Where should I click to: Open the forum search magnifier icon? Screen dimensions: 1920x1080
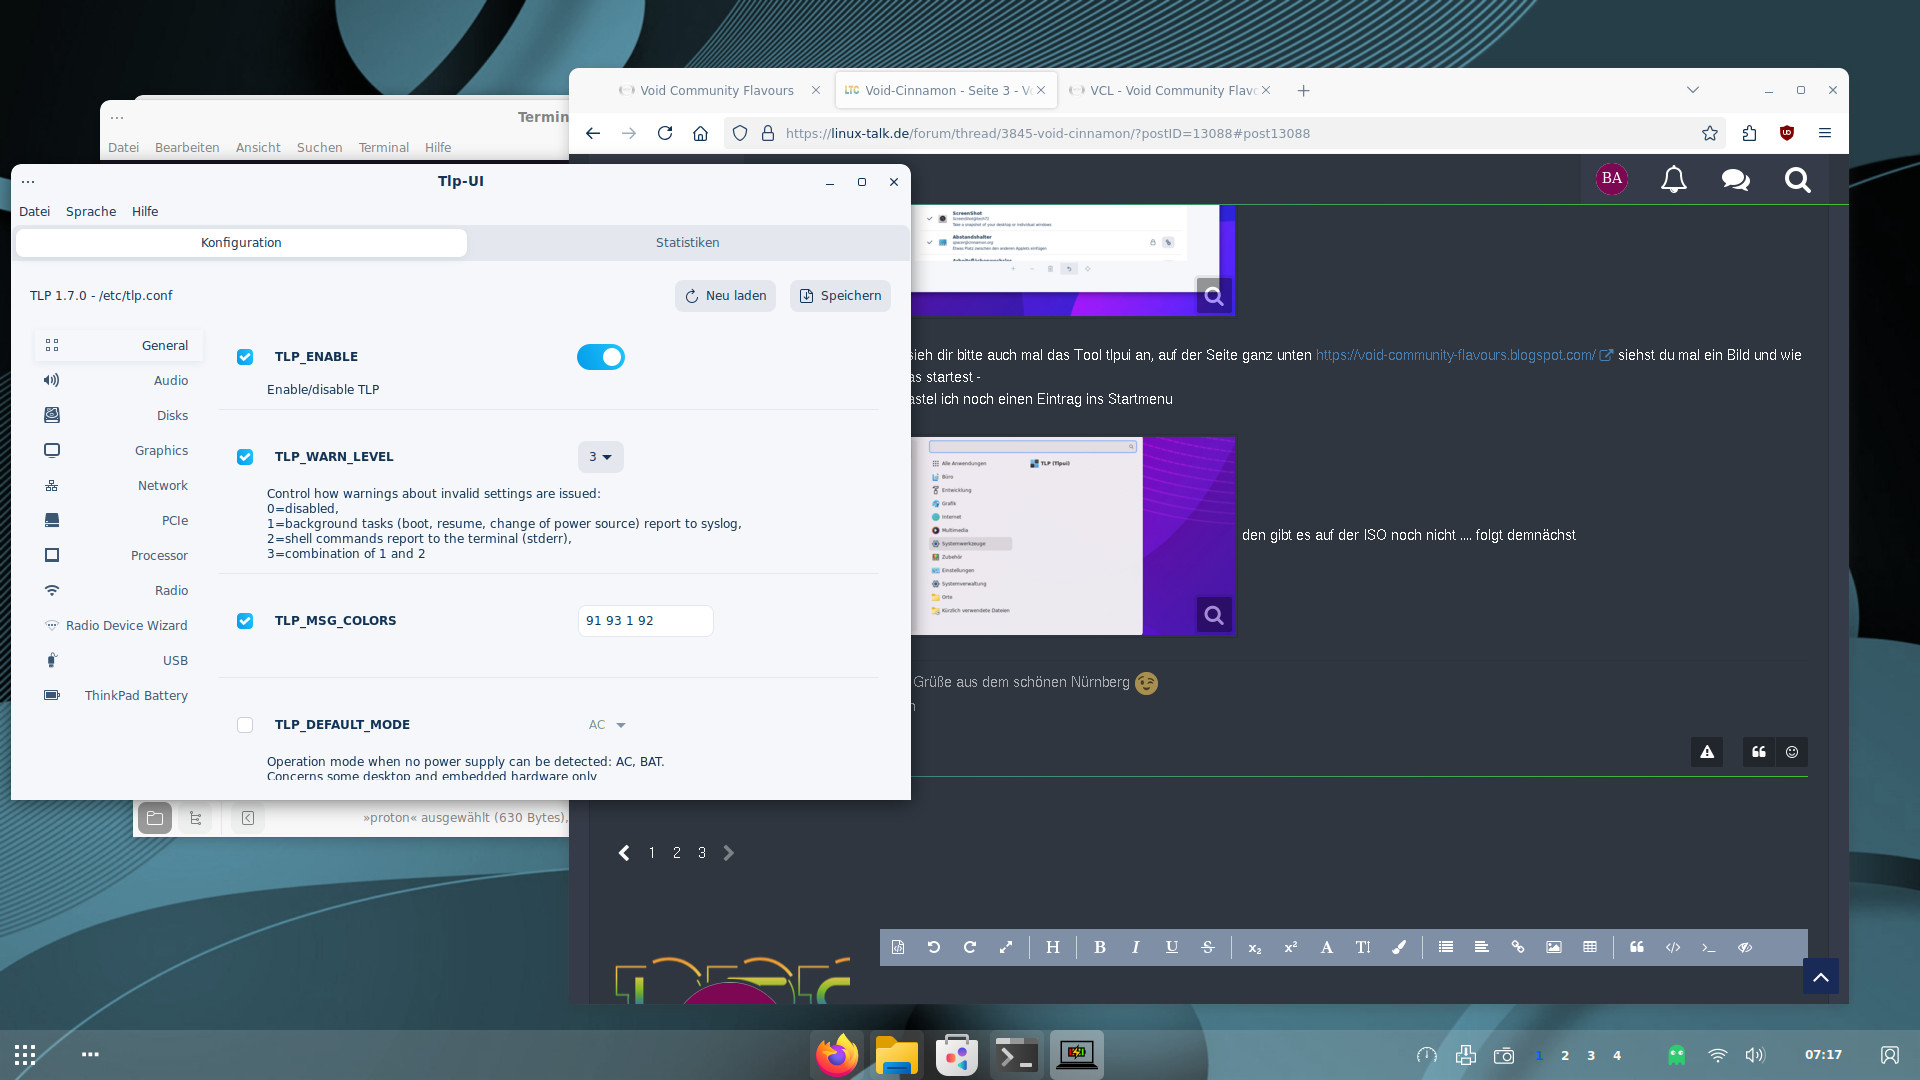[1797, 180]
